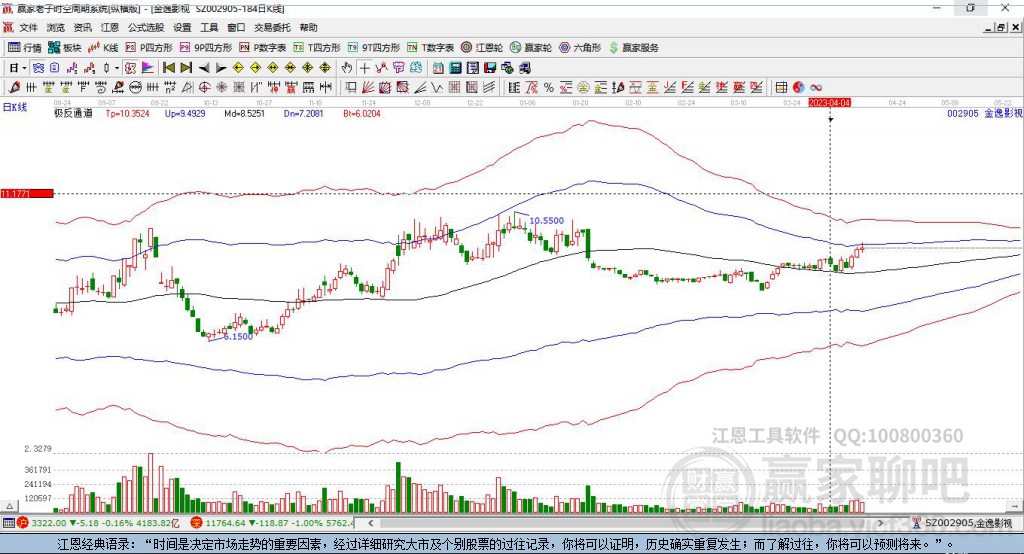Viewport: 1024px width, 554px height.
Task: Open the T数字表 tool
Action: tap(430, 48)
